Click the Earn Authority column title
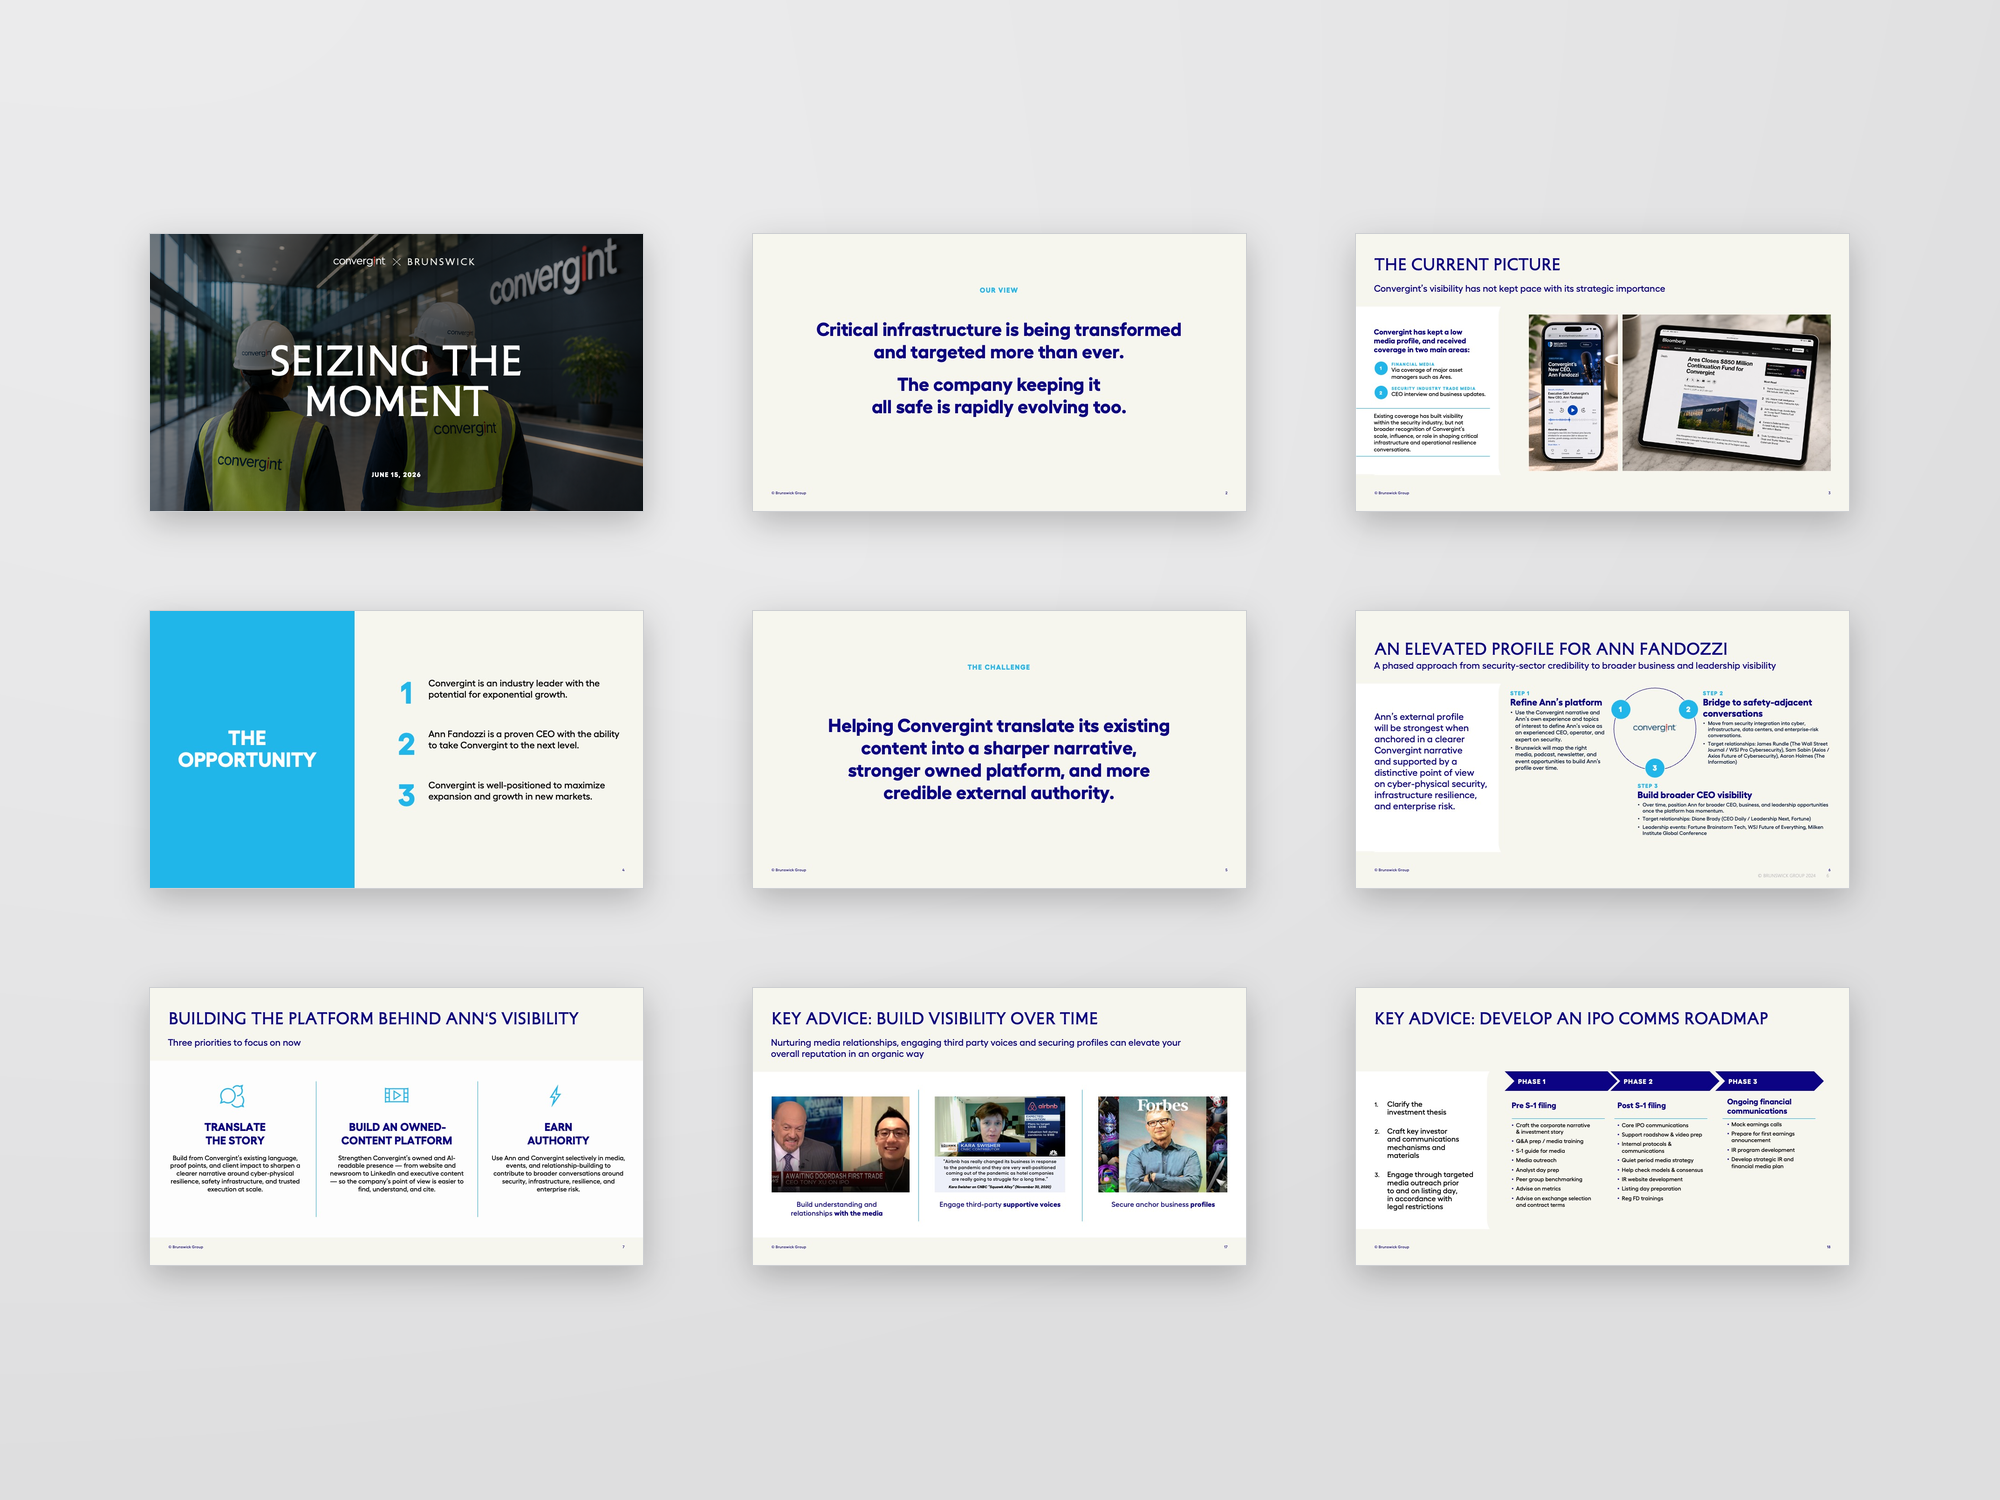This screenshot has width=2000, height=1500. click(558, 1134)
